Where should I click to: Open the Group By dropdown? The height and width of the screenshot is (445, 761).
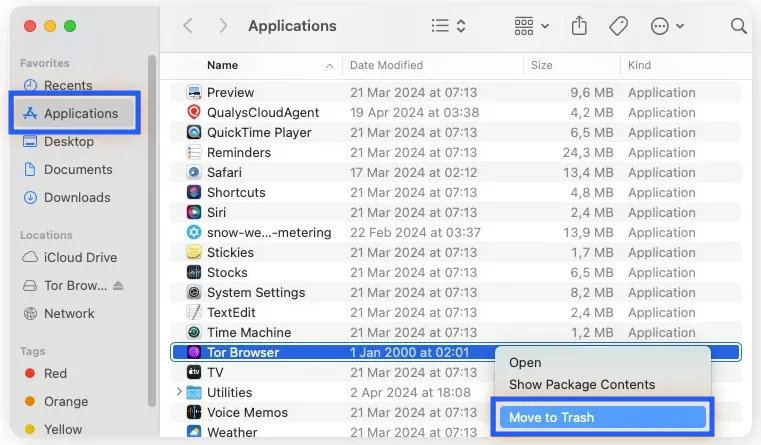(530, 26)
